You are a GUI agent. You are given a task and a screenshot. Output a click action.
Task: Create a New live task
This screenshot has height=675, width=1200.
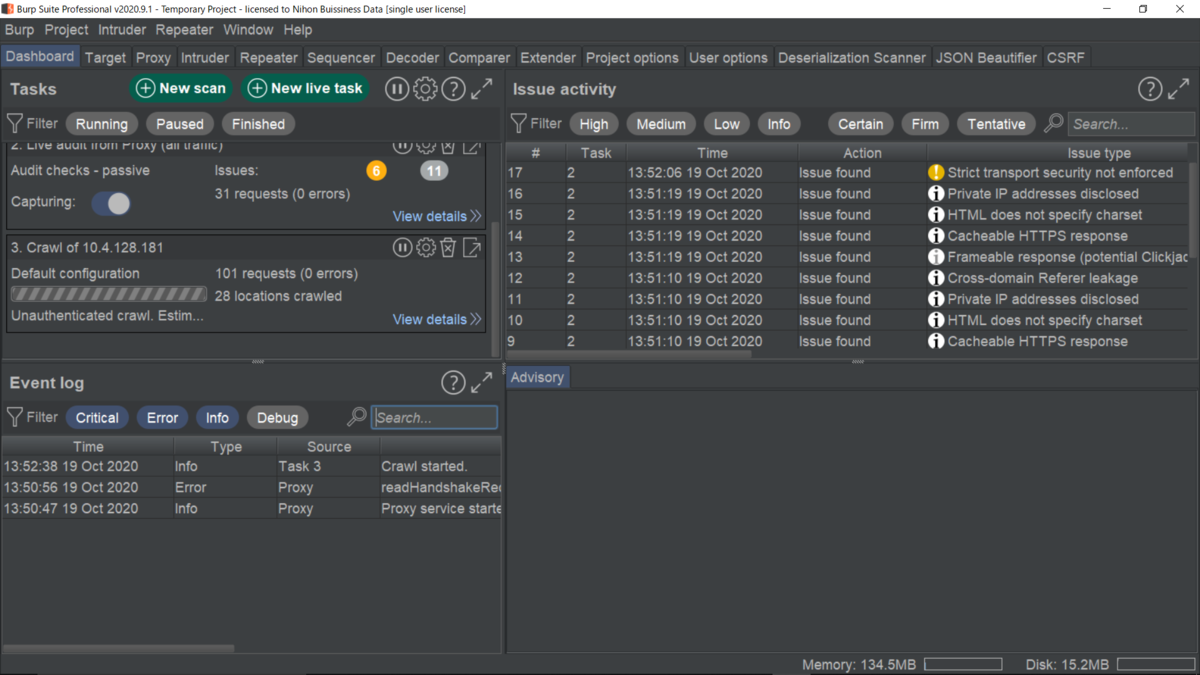(306, 88)
